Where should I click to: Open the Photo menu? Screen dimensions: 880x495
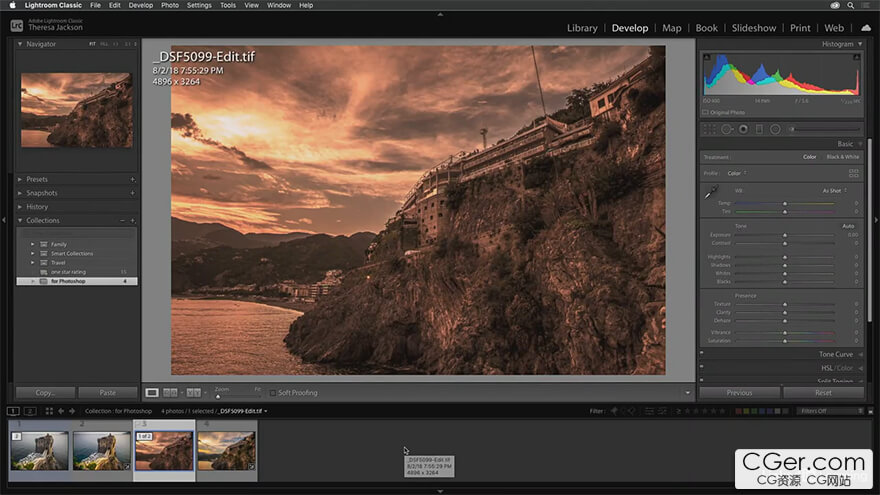(x=170, y=5)
